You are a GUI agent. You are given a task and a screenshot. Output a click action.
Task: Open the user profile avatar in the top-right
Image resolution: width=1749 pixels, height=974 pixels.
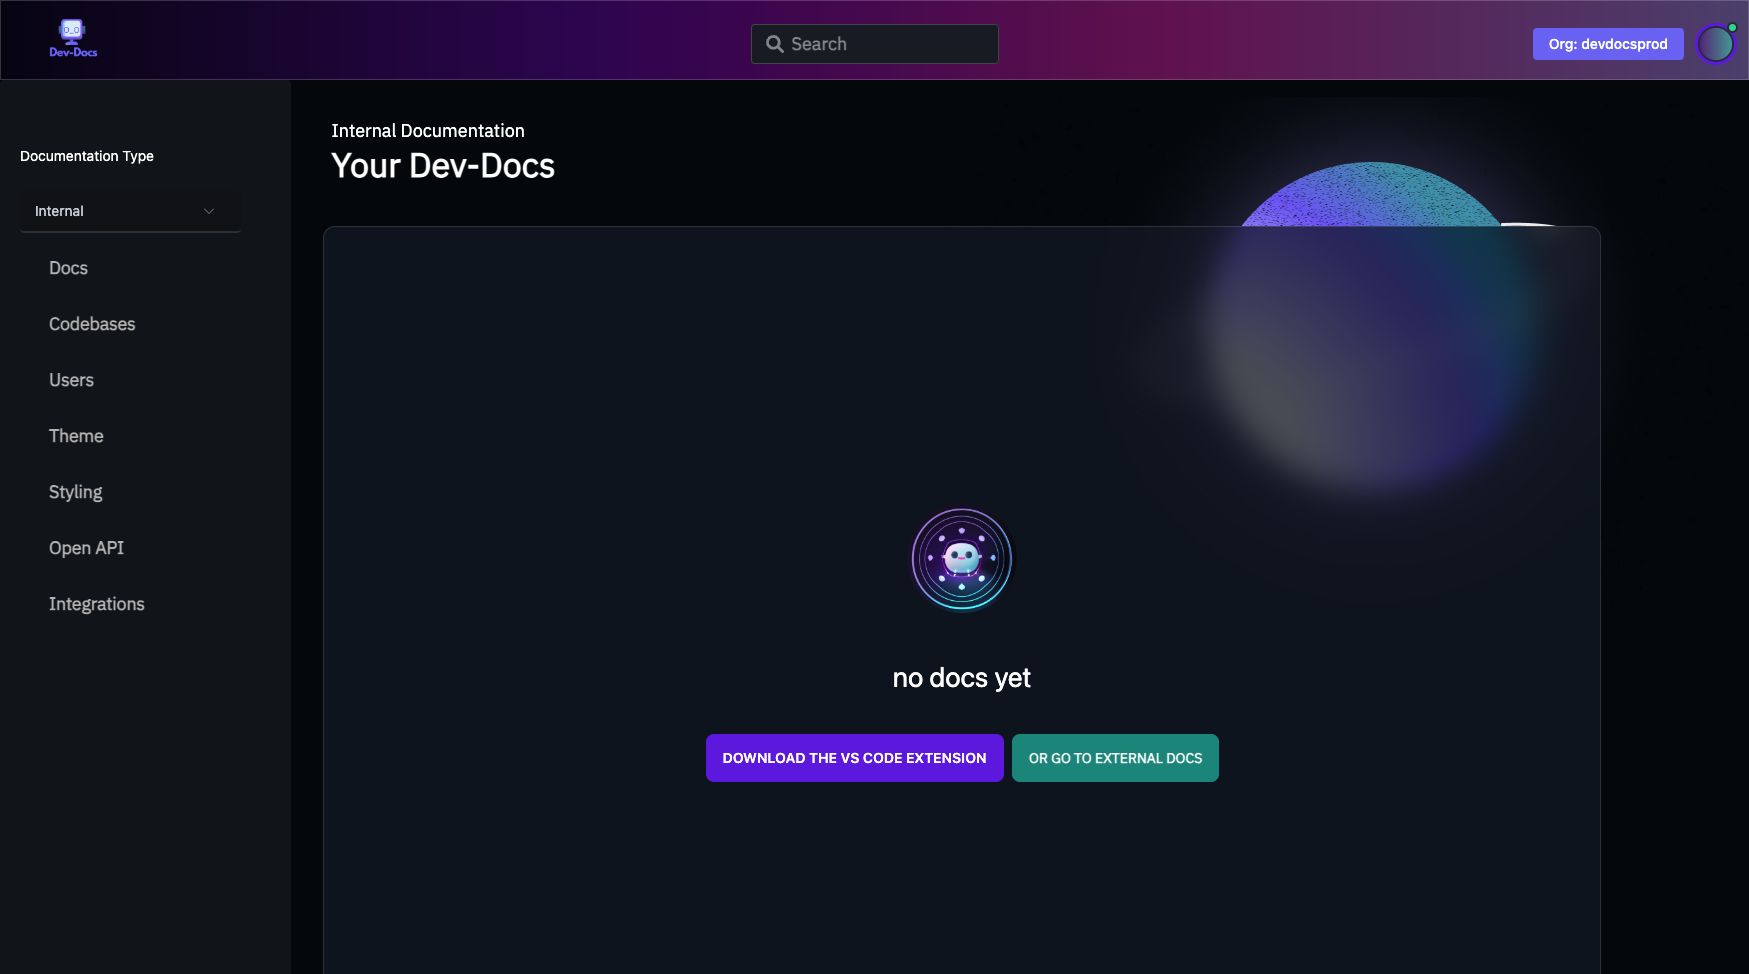1715,43
